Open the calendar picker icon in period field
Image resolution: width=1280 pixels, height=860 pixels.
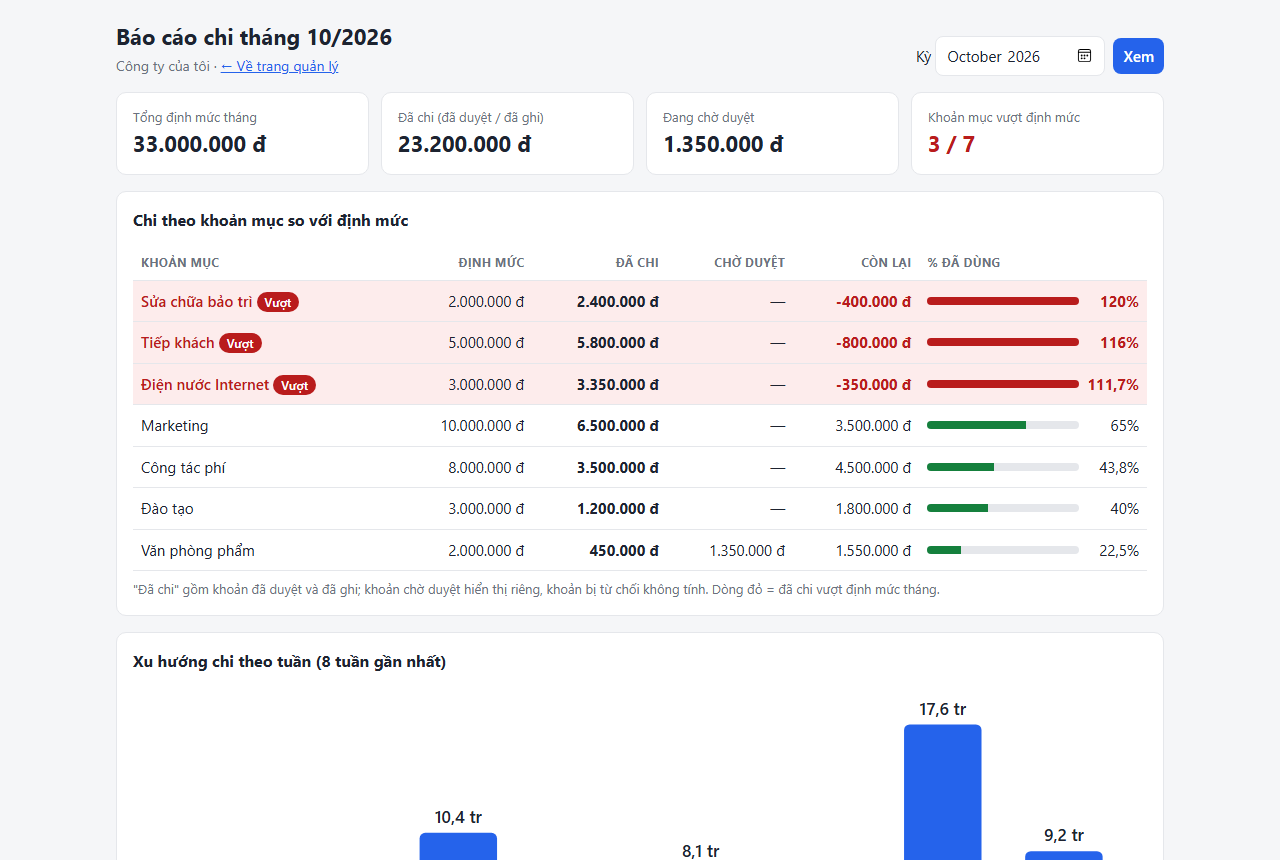pos(1084,56)
